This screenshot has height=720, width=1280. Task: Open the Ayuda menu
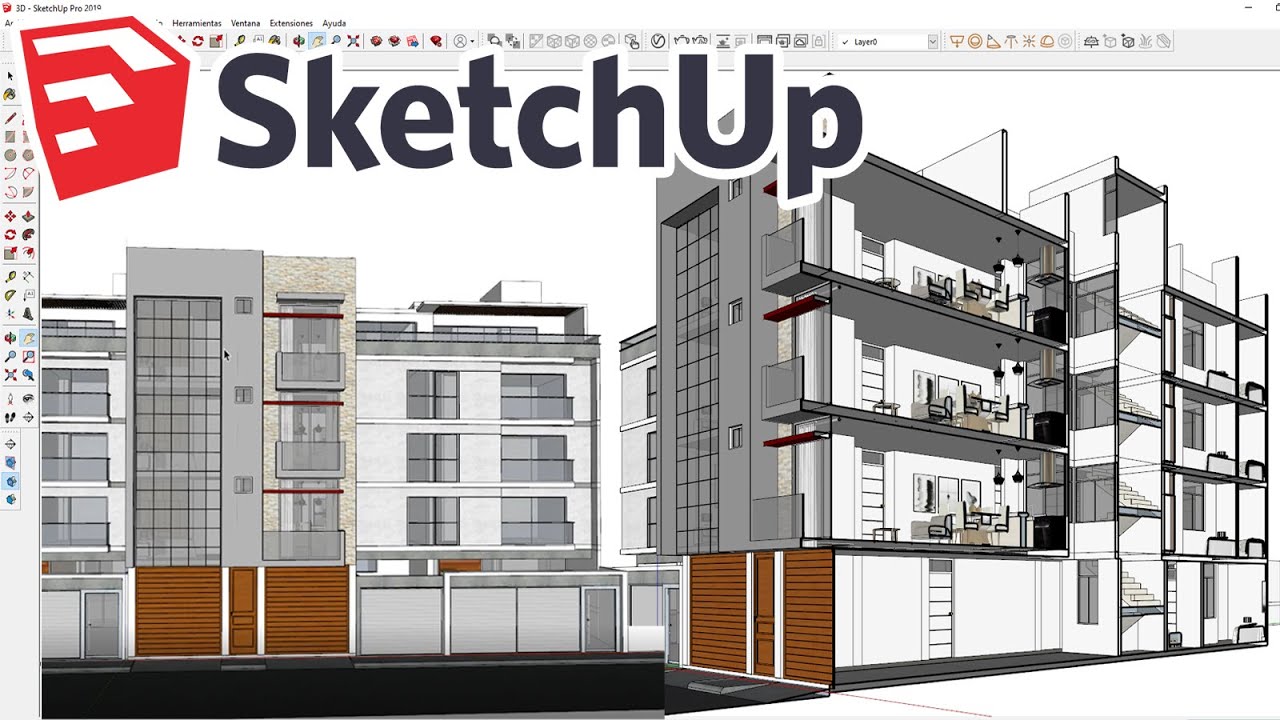point(334,23)
